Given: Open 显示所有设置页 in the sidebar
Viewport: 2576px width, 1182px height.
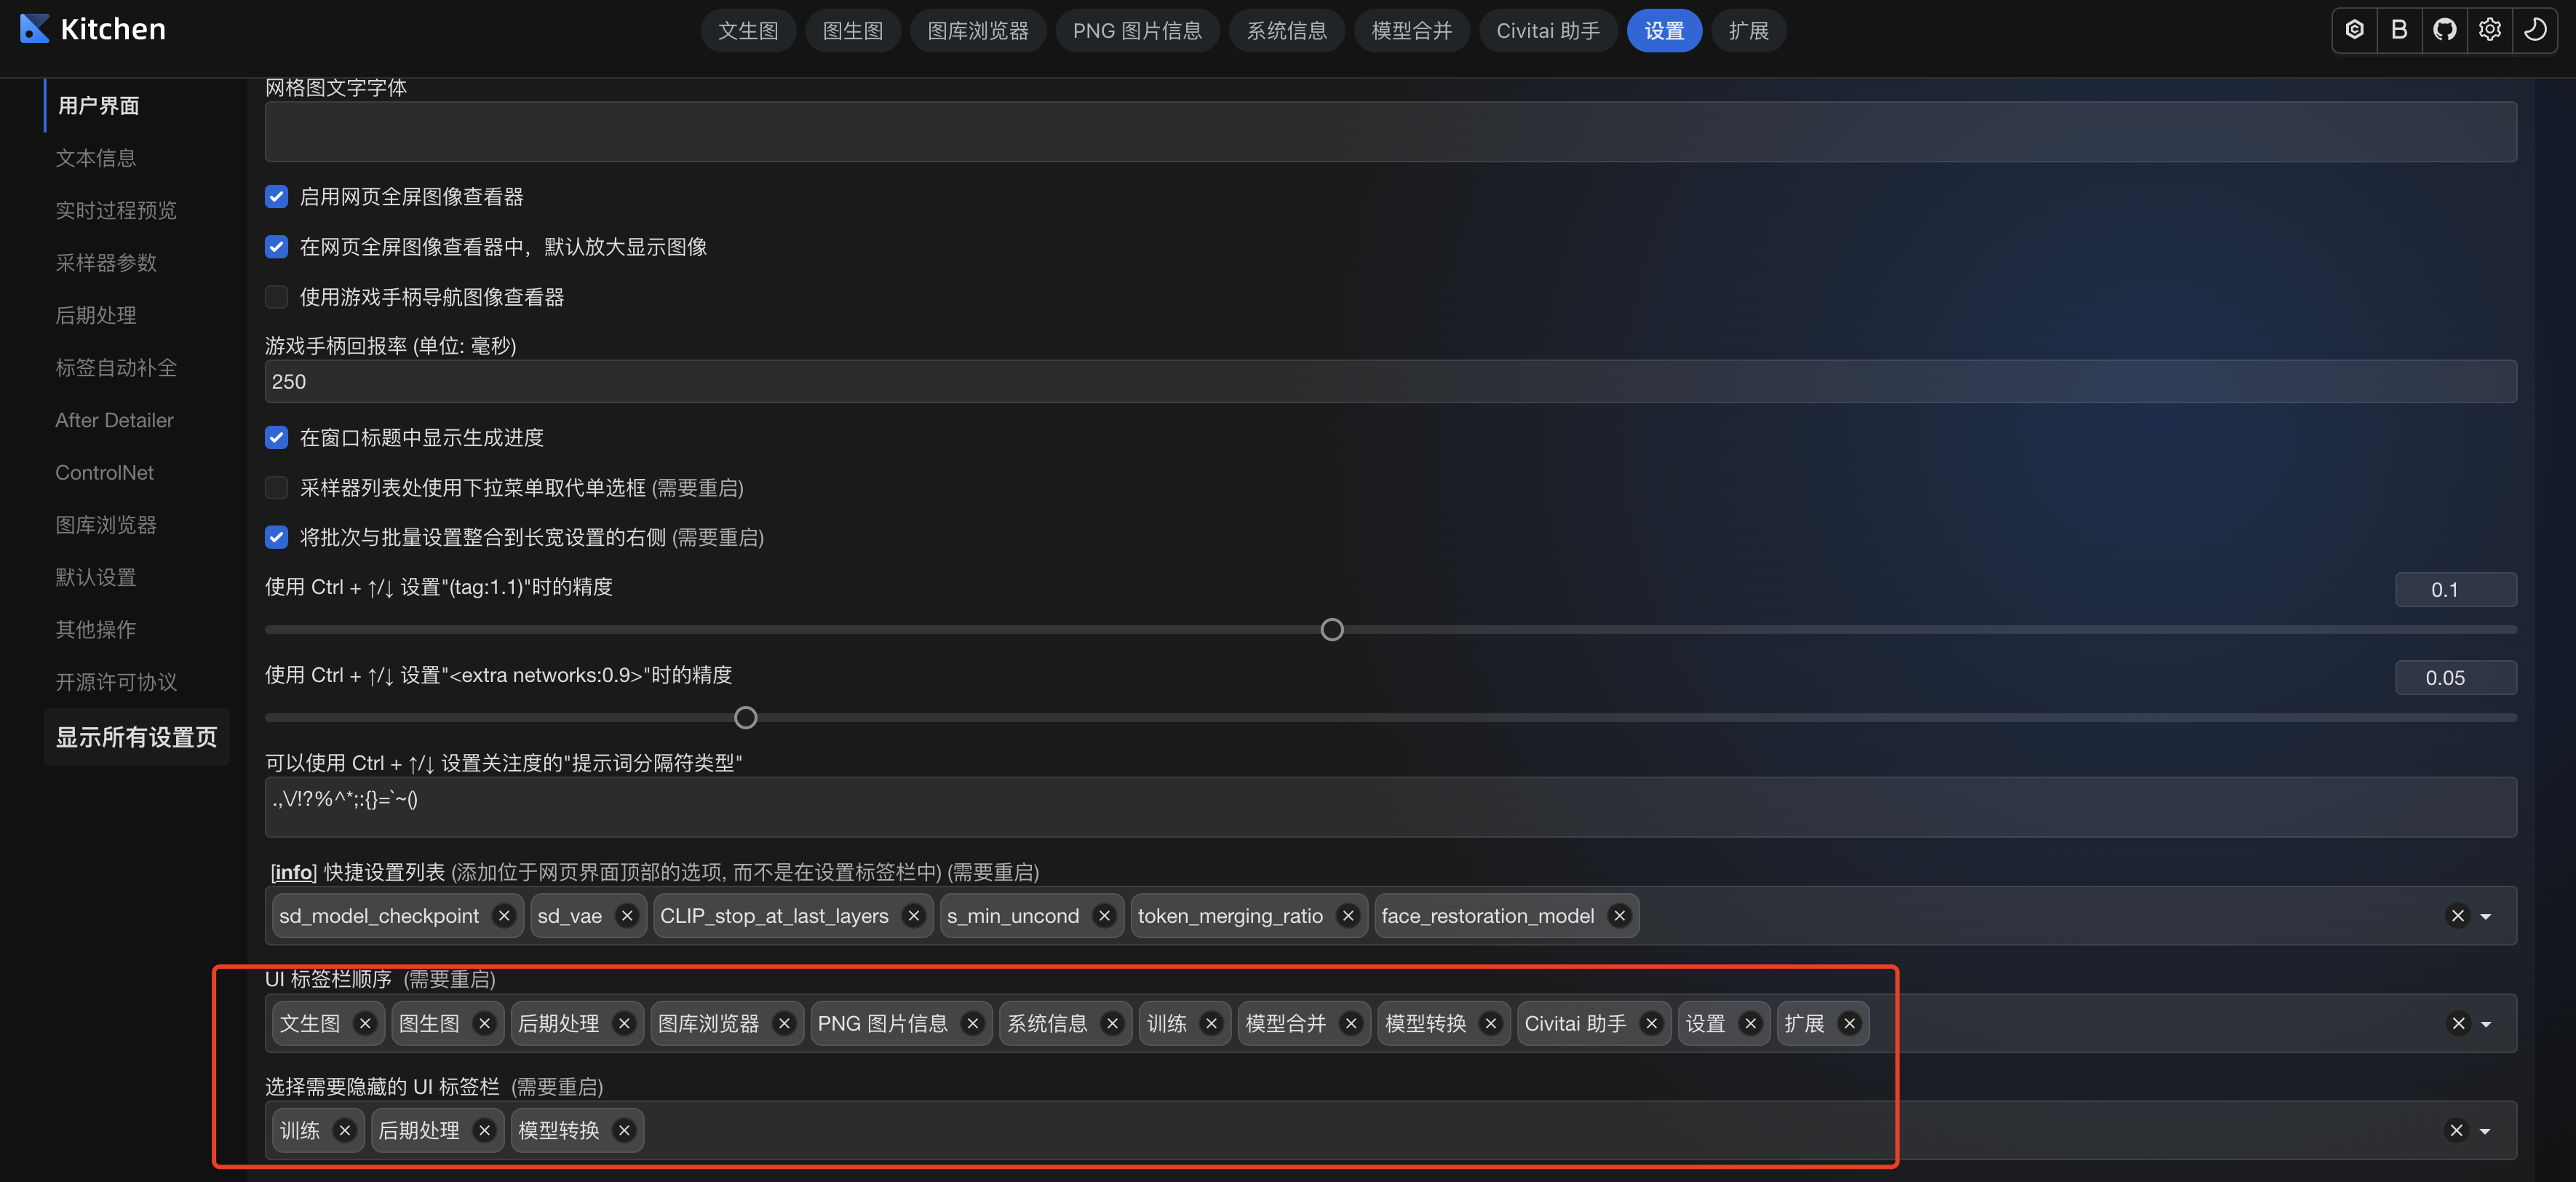Looking at the screenshot, I should coord(136,737).
